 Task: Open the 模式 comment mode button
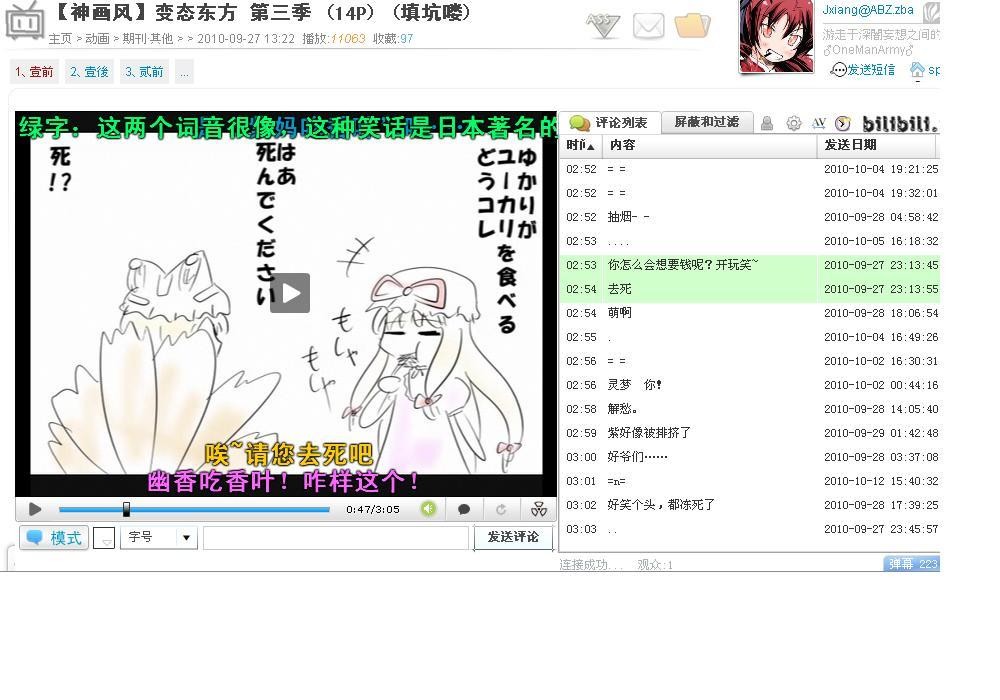click(54, 537)
